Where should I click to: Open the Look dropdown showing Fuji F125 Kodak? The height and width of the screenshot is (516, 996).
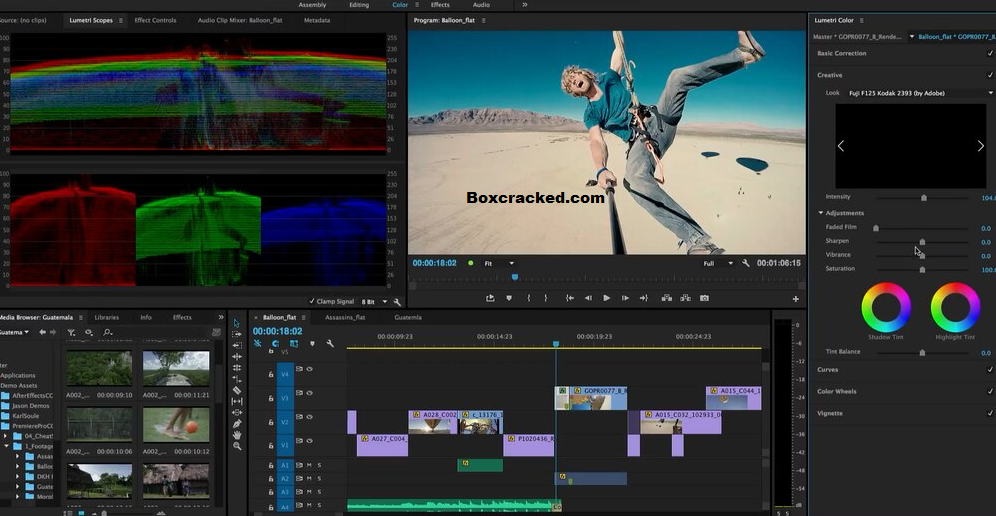pos(920,93)
